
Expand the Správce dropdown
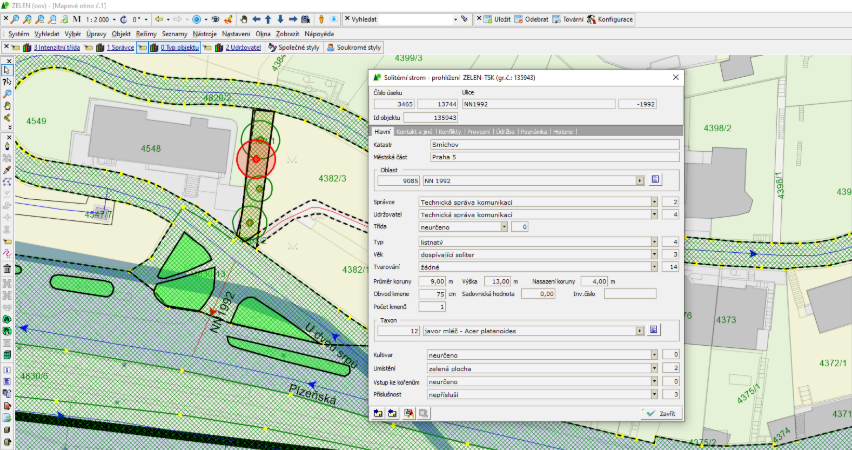pos(654,202)
